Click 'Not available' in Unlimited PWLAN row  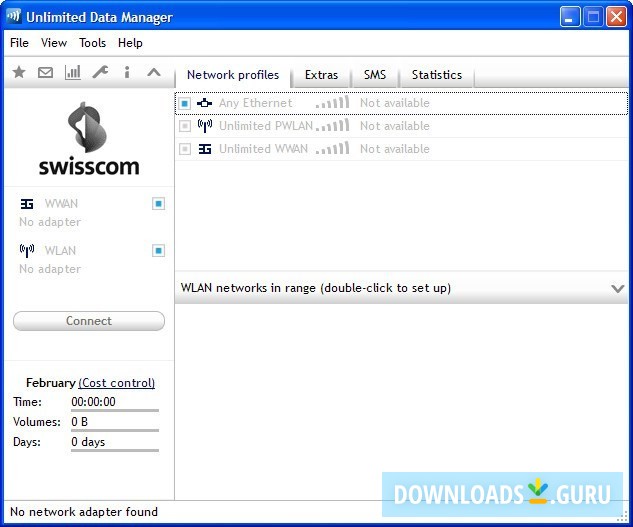click(394, 126)
